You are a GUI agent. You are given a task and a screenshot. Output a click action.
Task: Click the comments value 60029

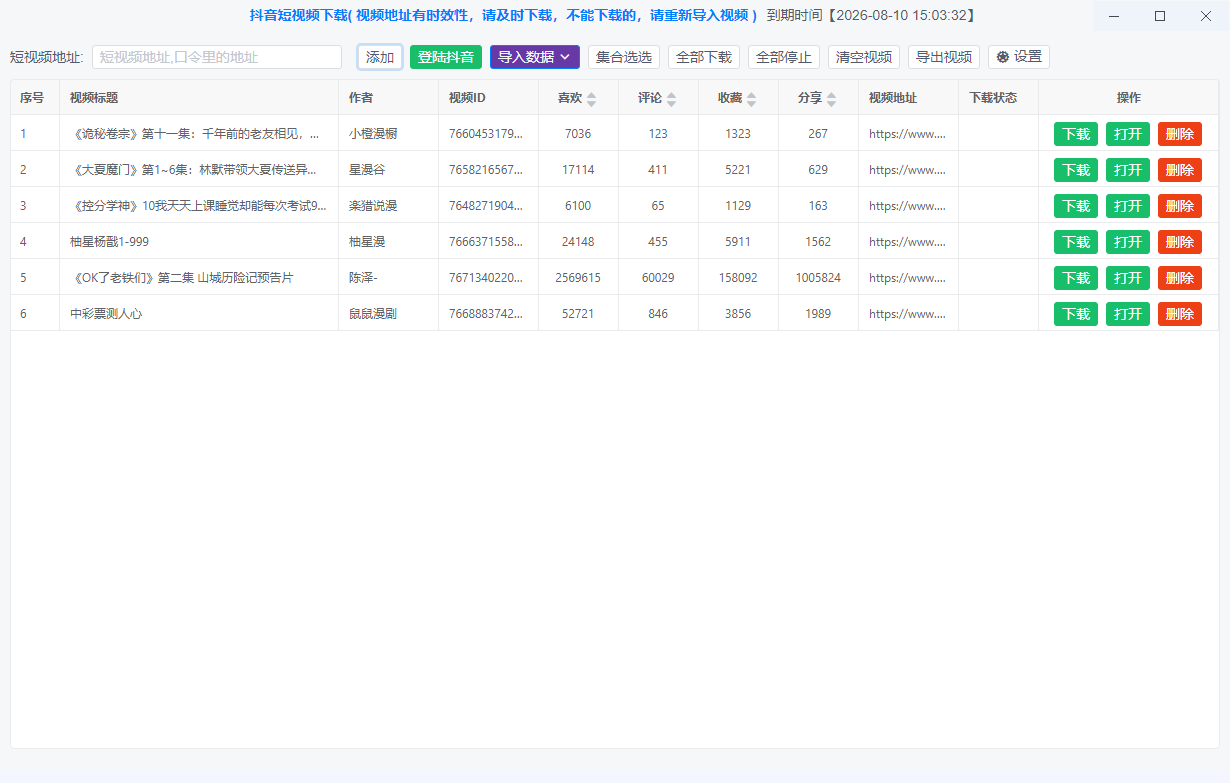(x=658, y=278)
